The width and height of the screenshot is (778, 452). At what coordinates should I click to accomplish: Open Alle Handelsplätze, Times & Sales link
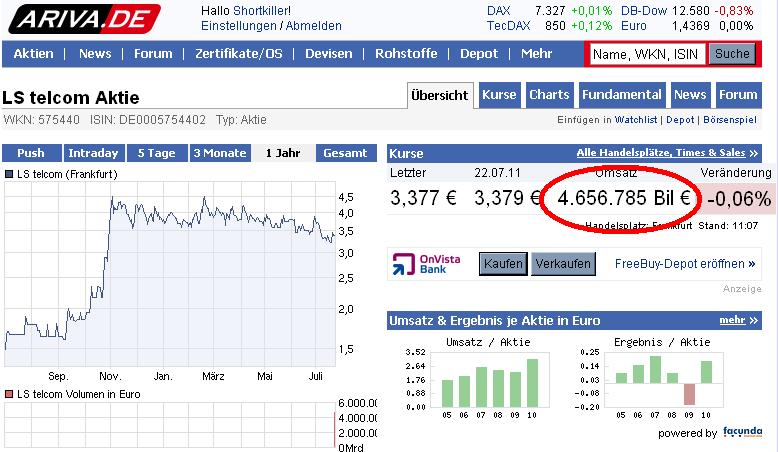point(667,153)
